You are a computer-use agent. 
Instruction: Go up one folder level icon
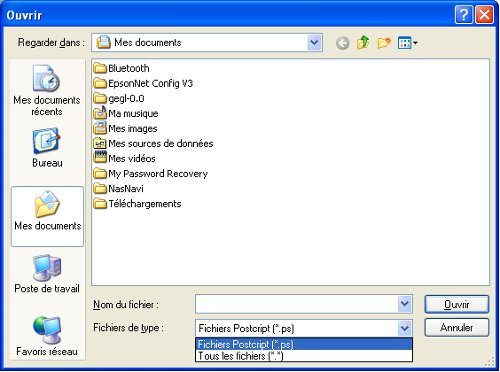coord(363,43)
